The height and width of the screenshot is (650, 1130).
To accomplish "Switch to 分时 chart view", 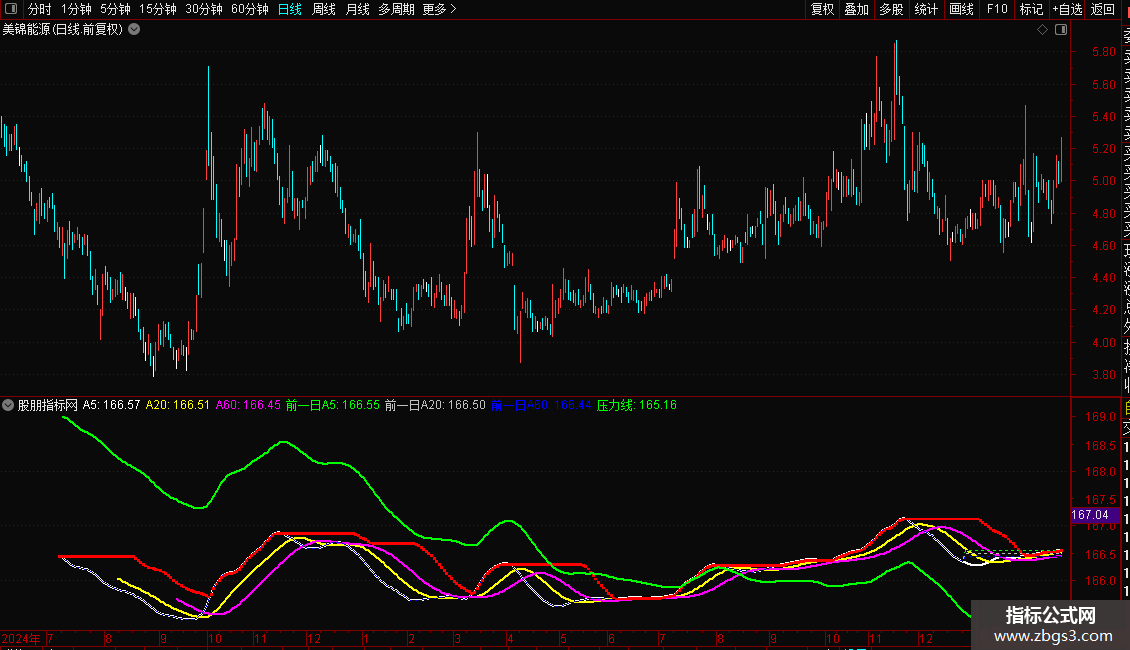I will [40, 9].
